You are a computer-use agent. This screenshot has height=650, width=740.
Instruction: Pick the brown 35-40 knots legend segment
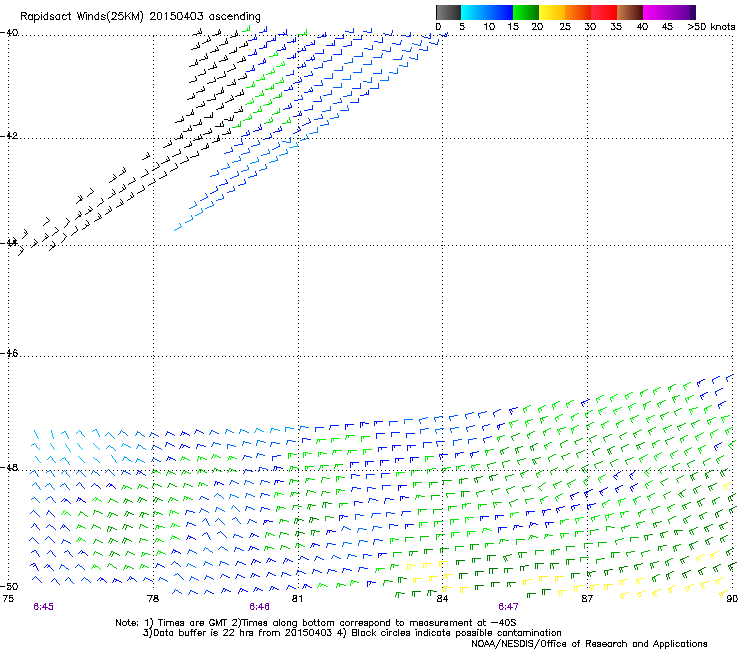pyautogui.click(x=630, y=12)
